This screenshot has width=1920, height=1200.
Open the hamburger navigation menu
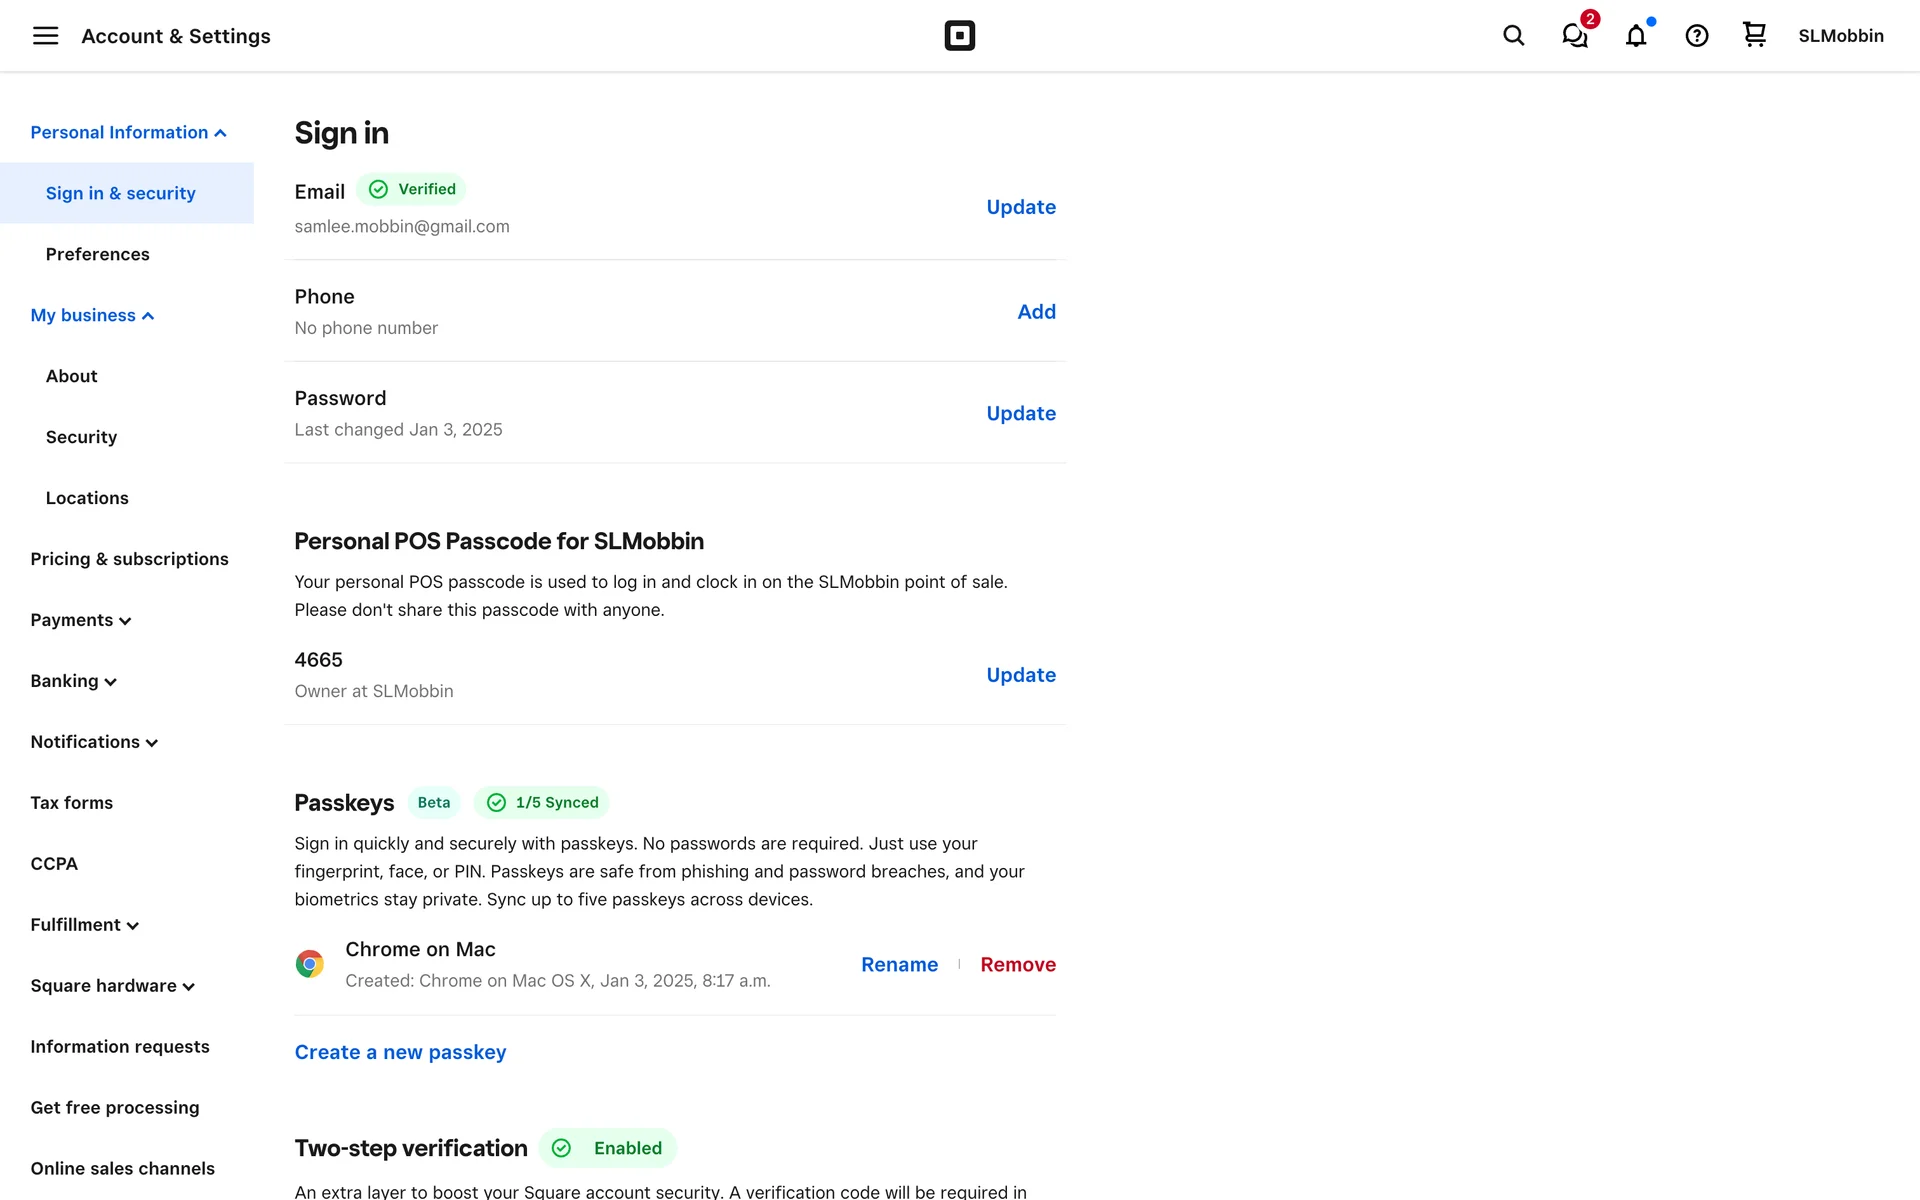coord(45,36)
